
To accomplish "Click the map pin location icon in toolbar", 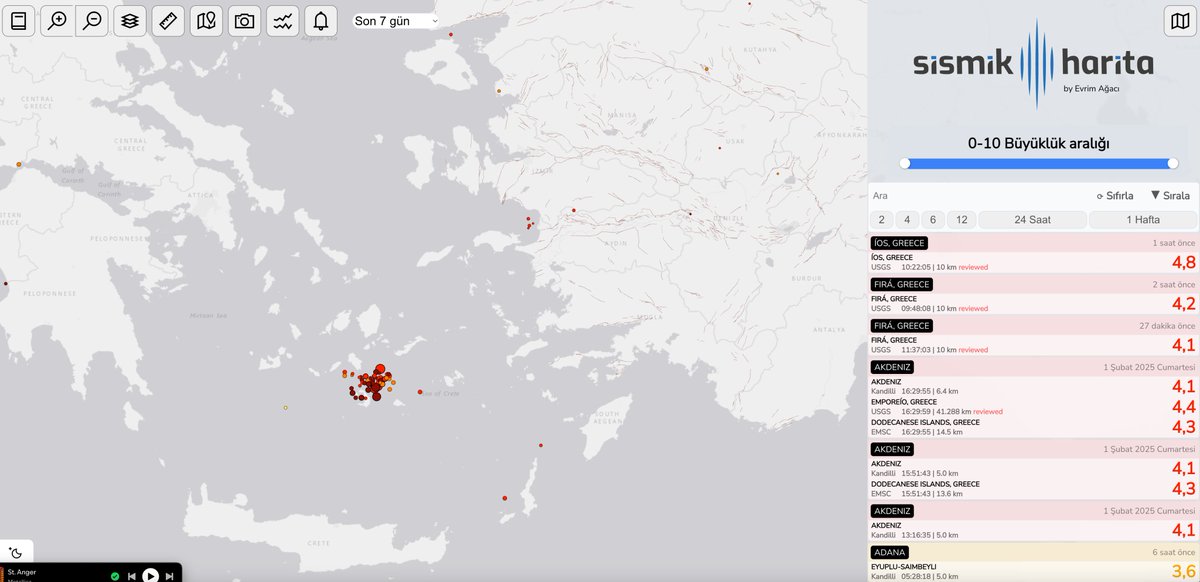I will pos(206,20).
